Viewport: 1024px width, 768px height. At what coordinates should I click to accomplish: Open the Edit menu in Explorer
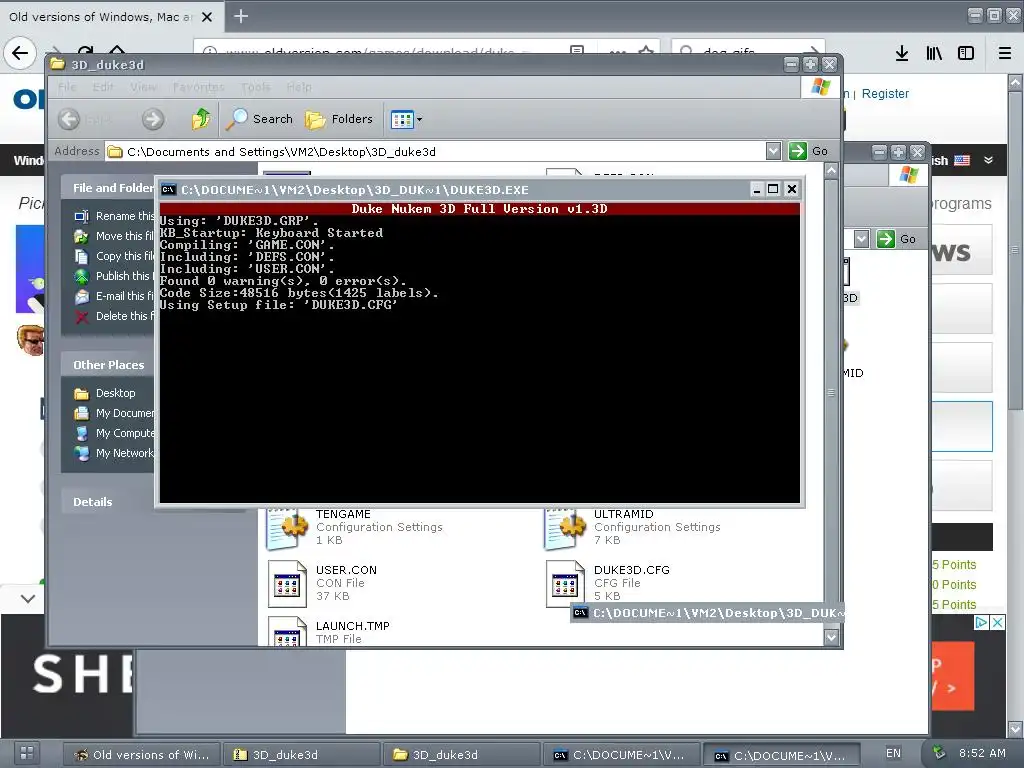tap(103, 87)
